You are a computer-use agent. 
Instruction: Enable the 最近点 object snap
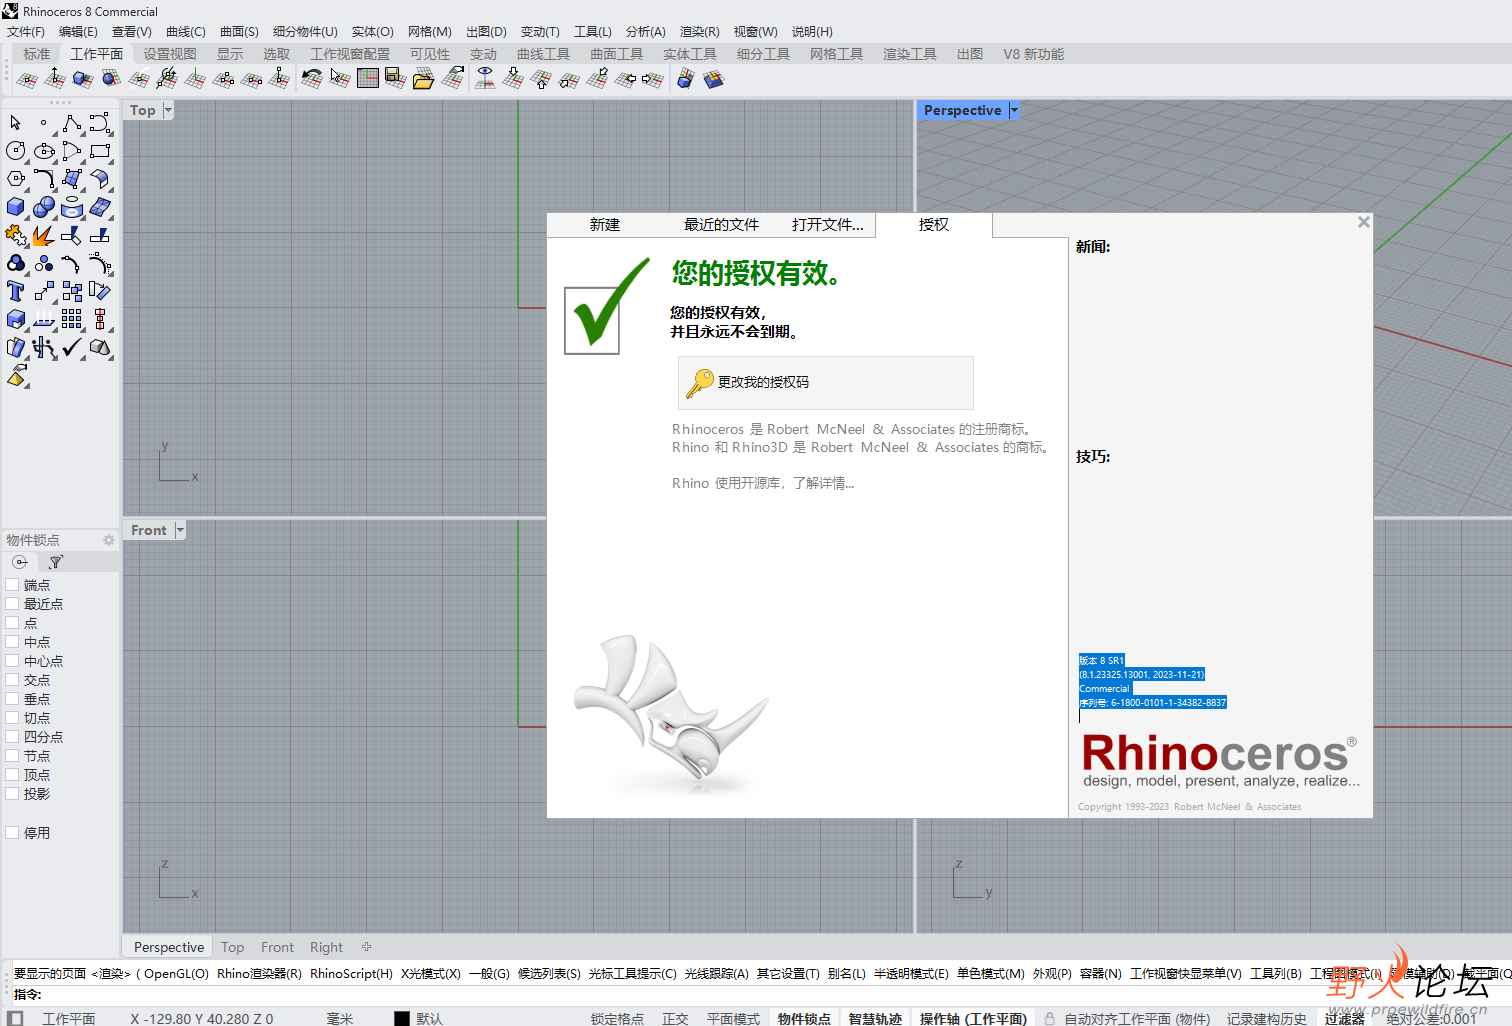coord(12,604)
